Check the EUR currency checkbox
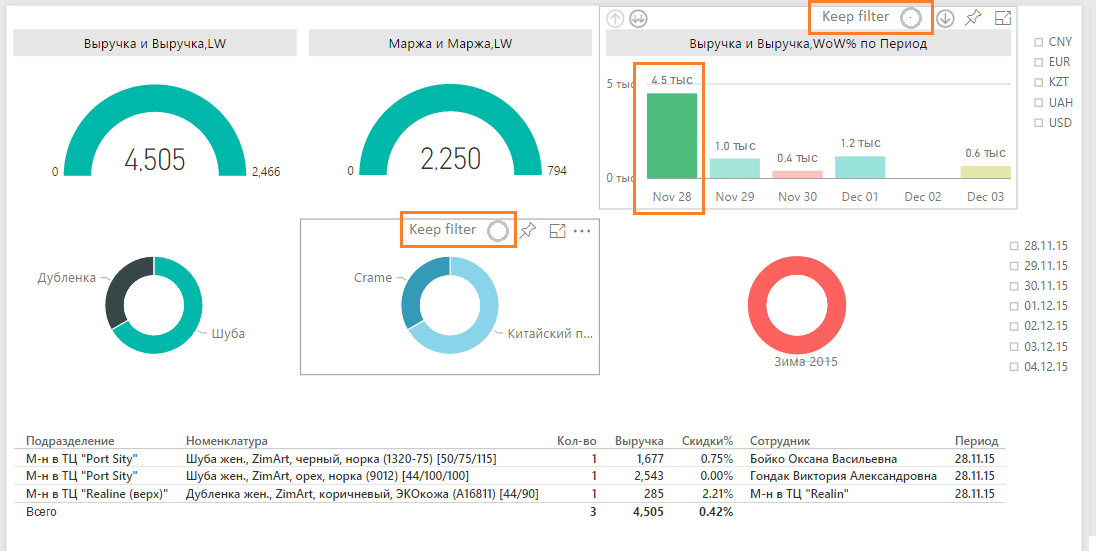The height and width of the screenshot is (551, 1096). 1039,63
